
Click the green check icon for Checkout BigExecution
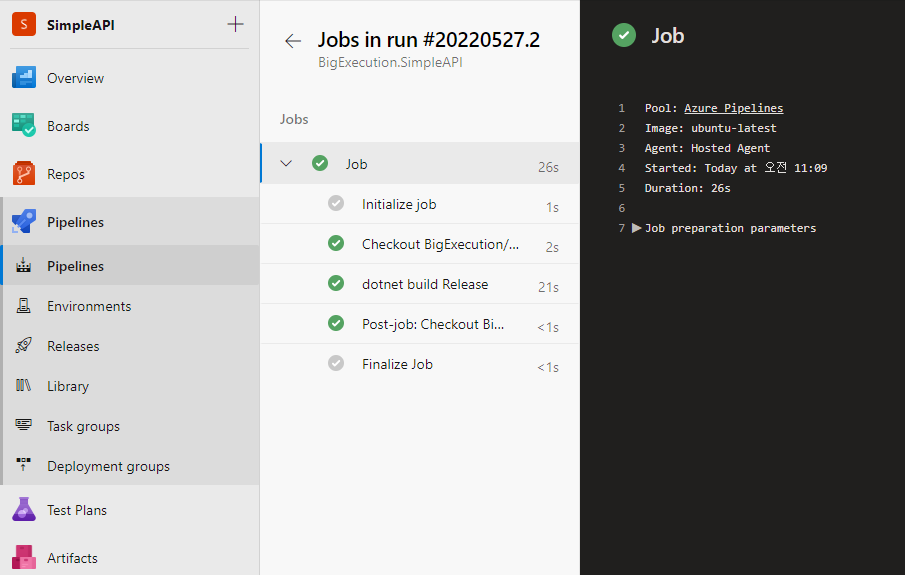[x=336, y=243]
